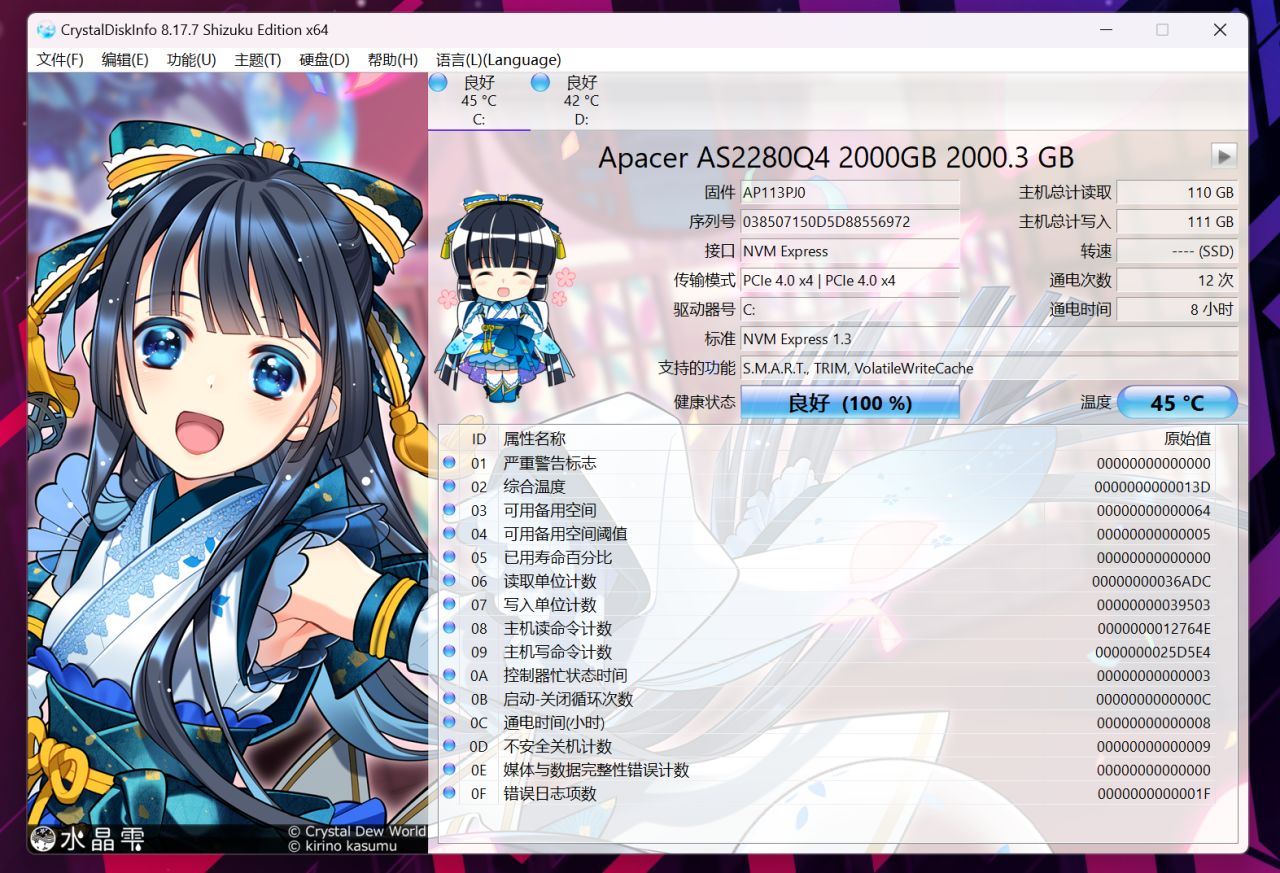
Task: Open the 编辑(E) menu
Action: [125, 60]
